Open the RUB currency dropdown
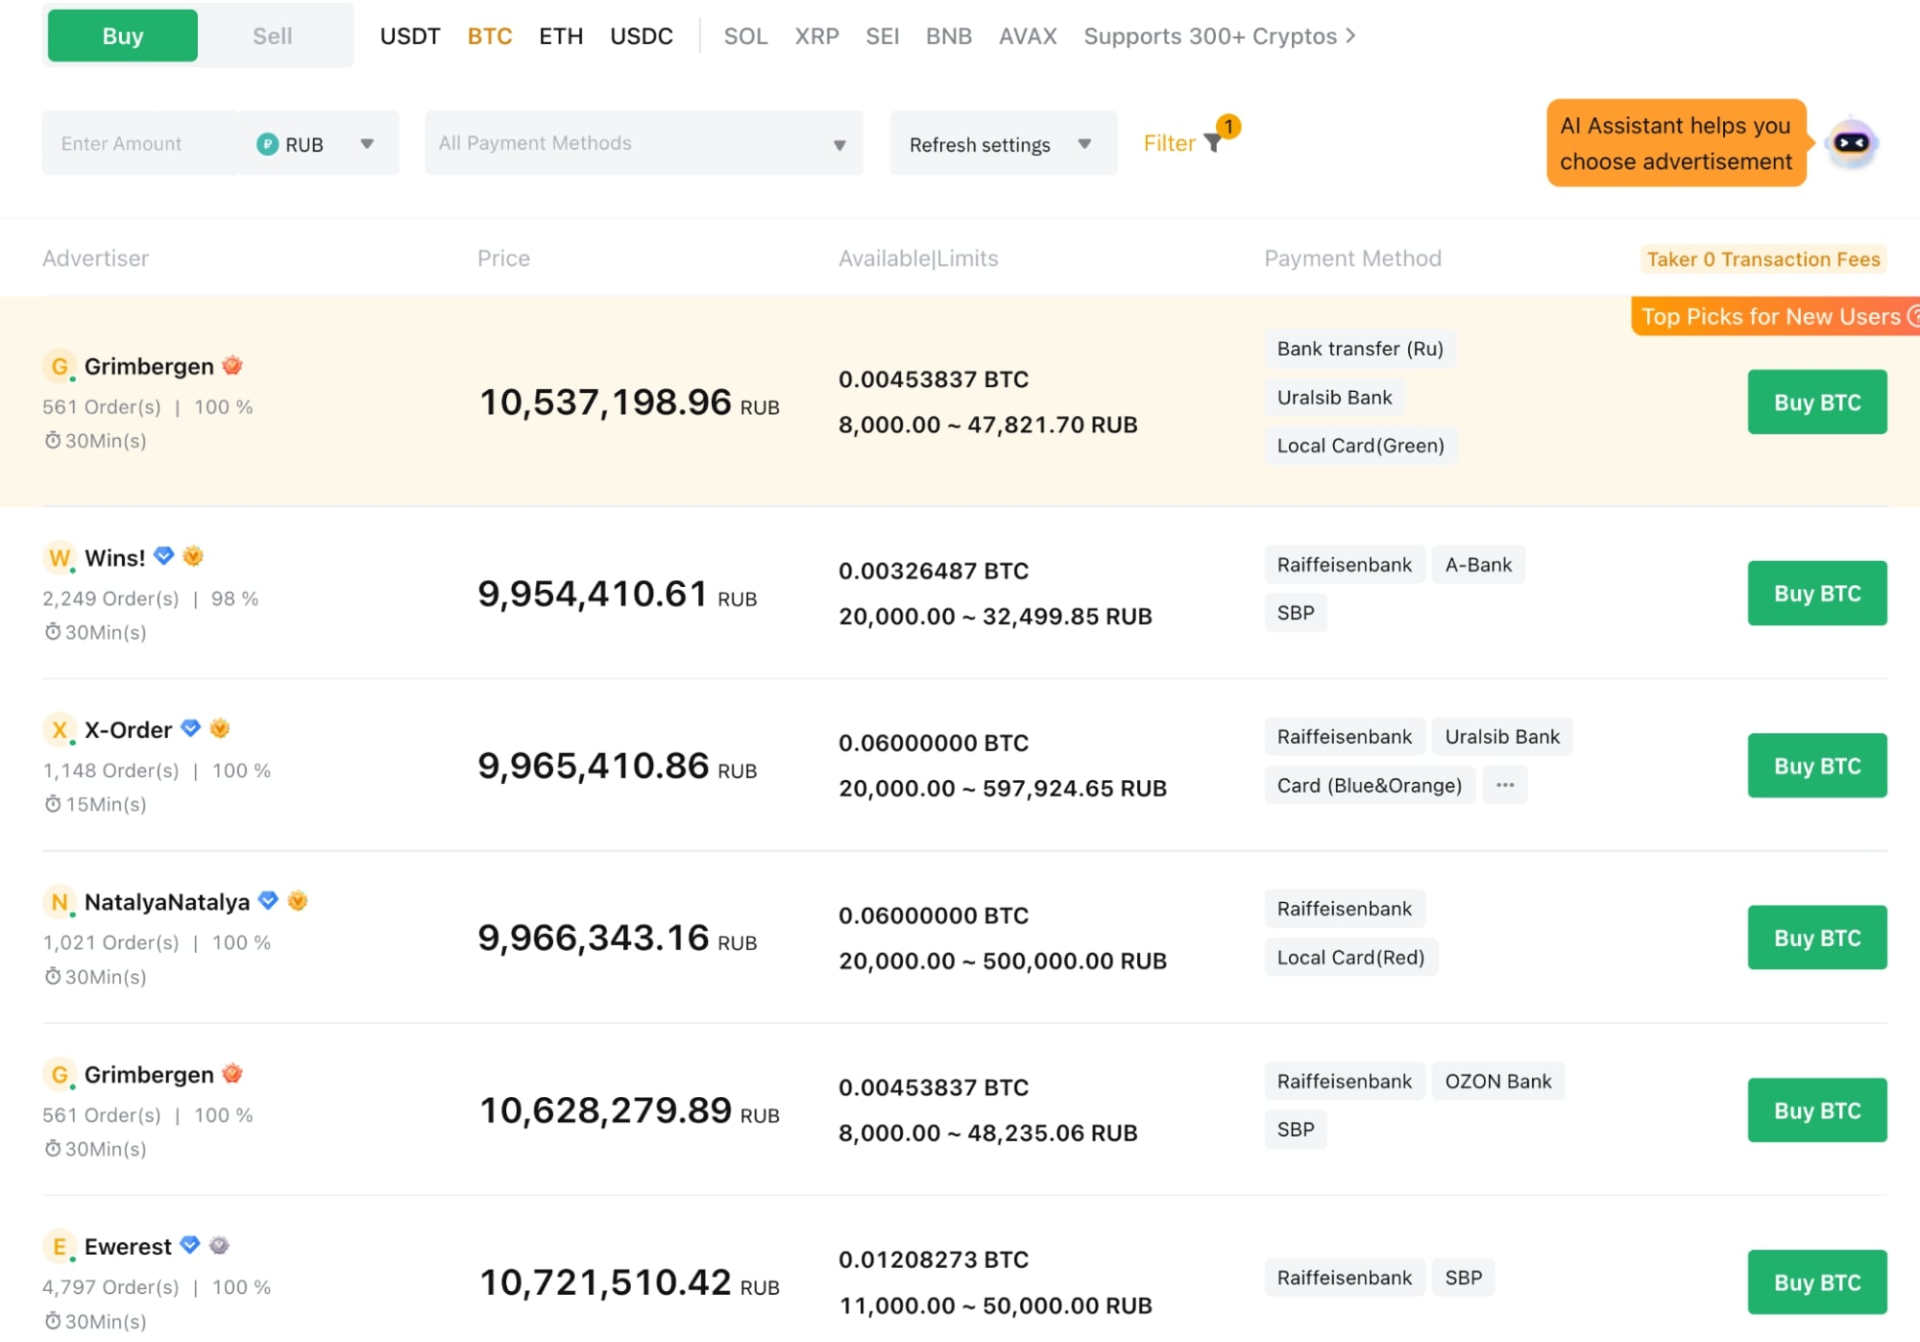 [x=367, y=143]
